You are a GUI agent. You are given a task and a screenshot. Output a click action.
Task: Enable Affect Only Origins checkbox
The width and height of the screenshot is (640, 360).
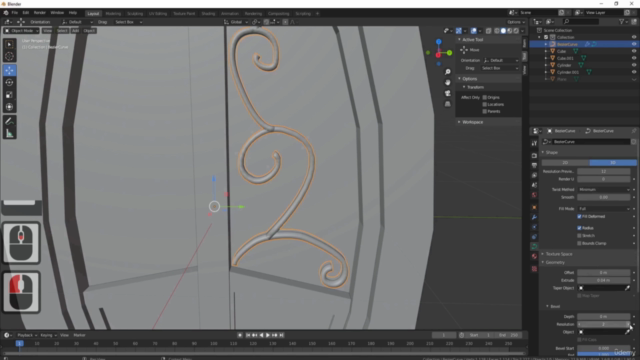pyautogui.click(x=484, y=98)
